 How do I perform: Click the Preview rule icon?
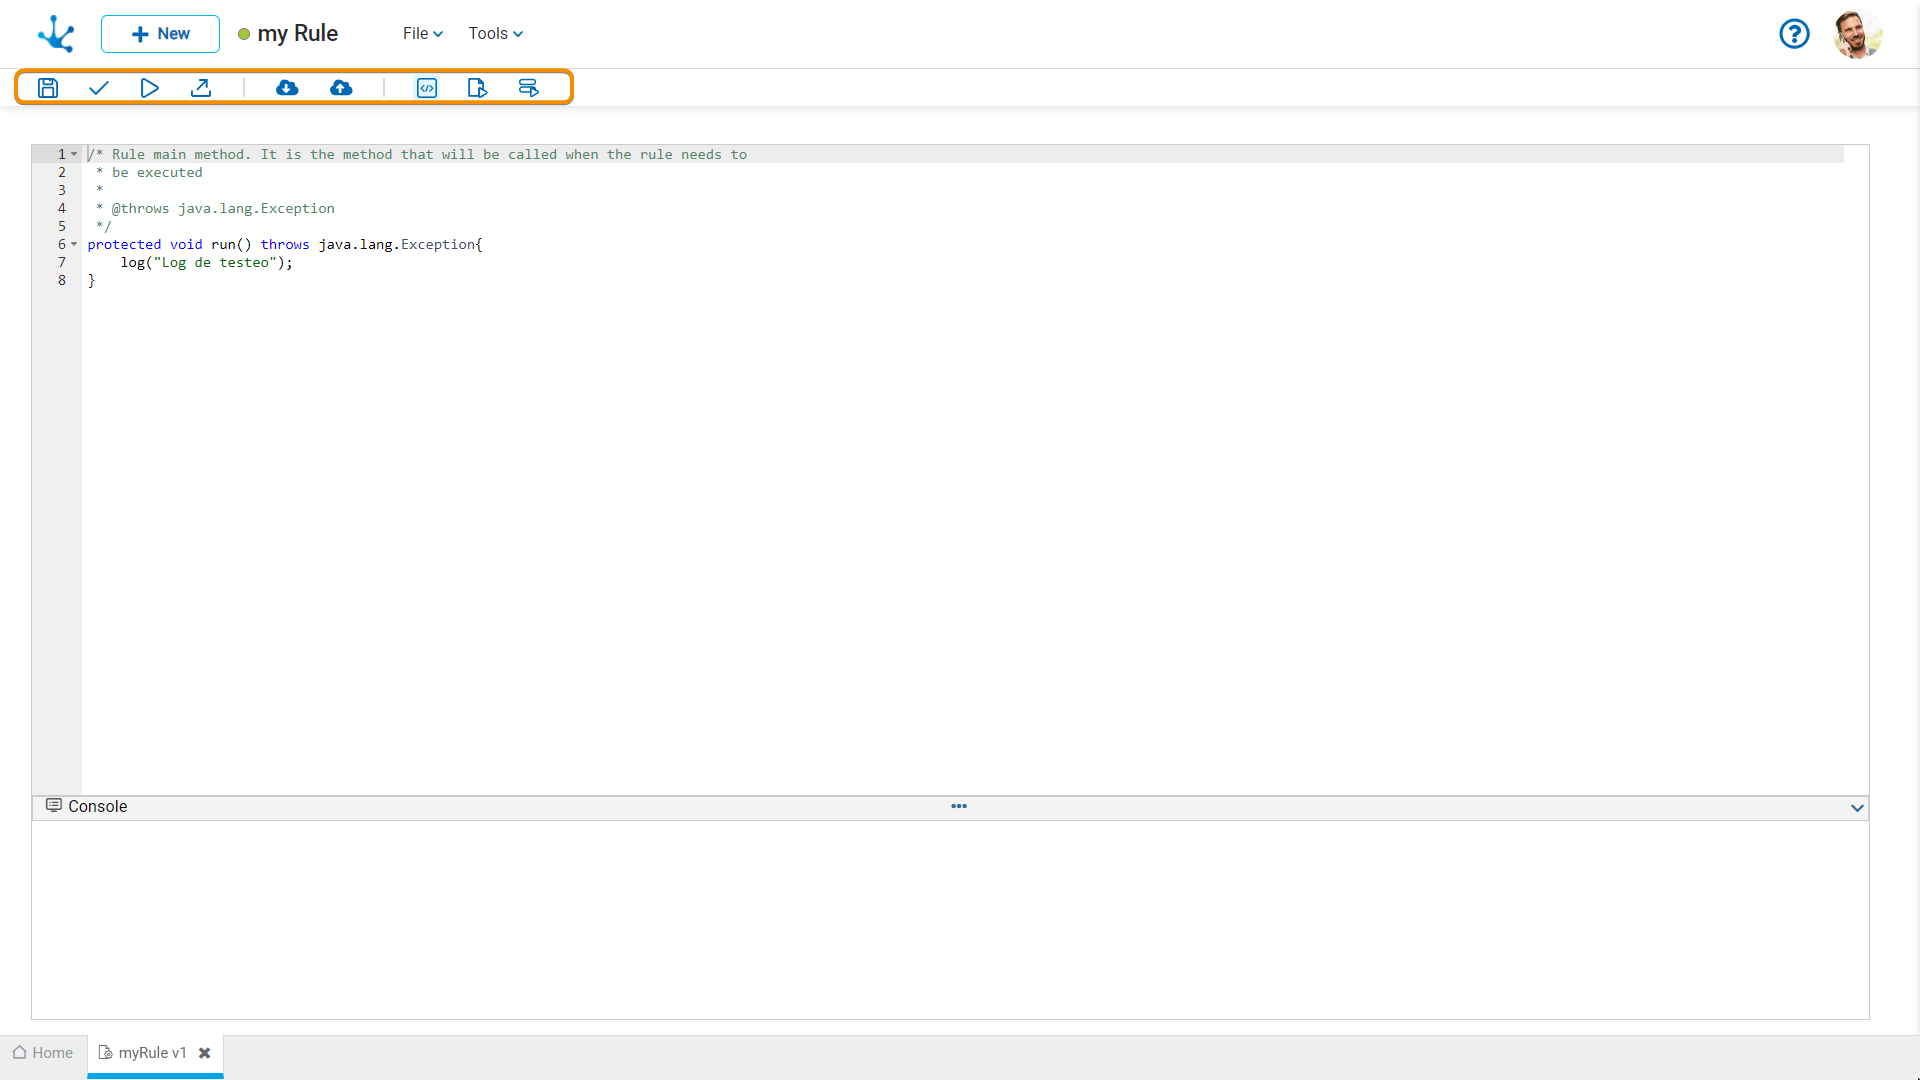(426, 87)
